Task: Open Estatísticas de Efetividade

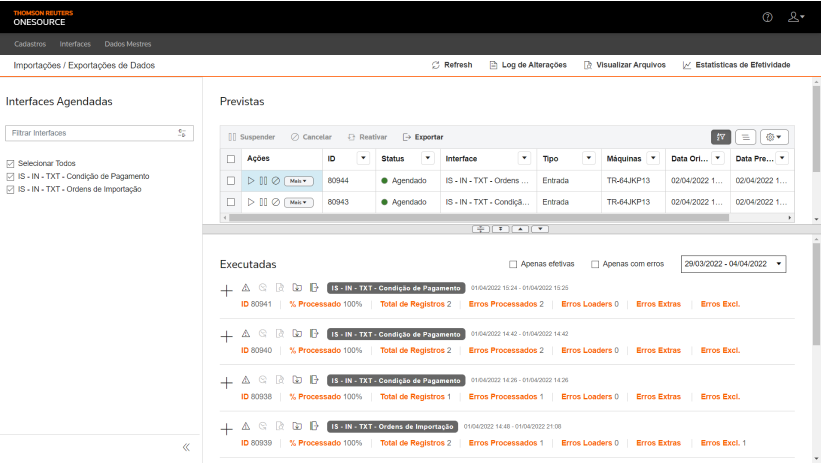Action: click(x=736, y=65)
